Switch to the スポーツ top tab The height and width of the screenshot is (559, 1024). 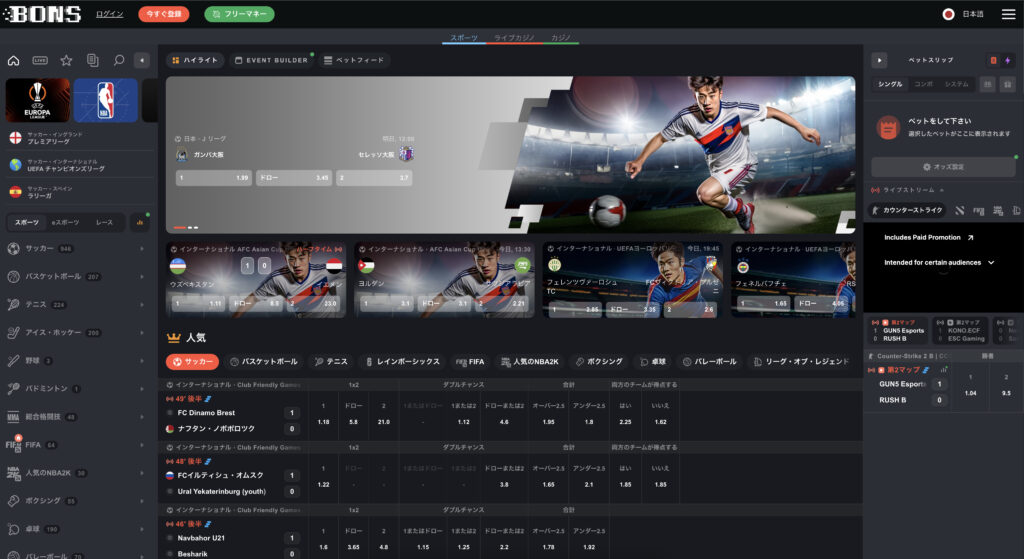point(464,37)
